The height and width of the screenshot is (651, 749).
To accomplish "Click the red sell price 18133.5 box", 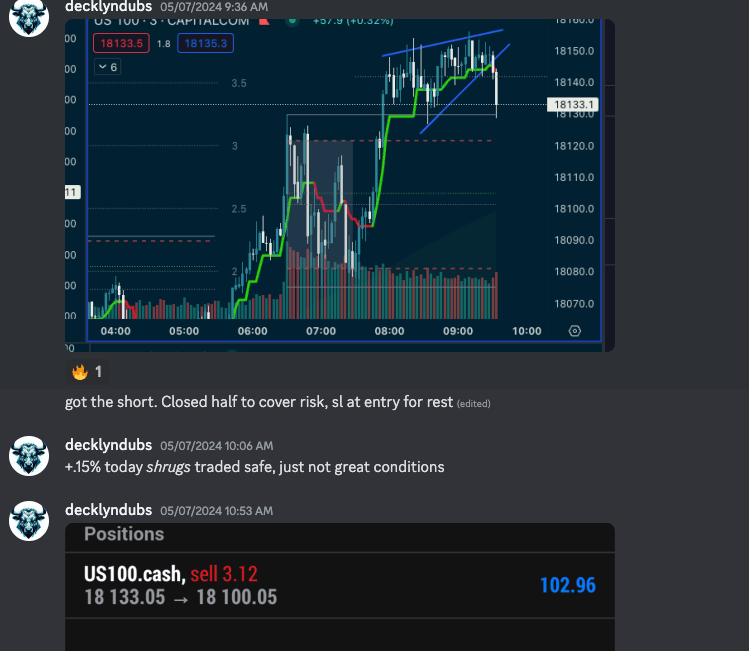I will tap(121, 43).
